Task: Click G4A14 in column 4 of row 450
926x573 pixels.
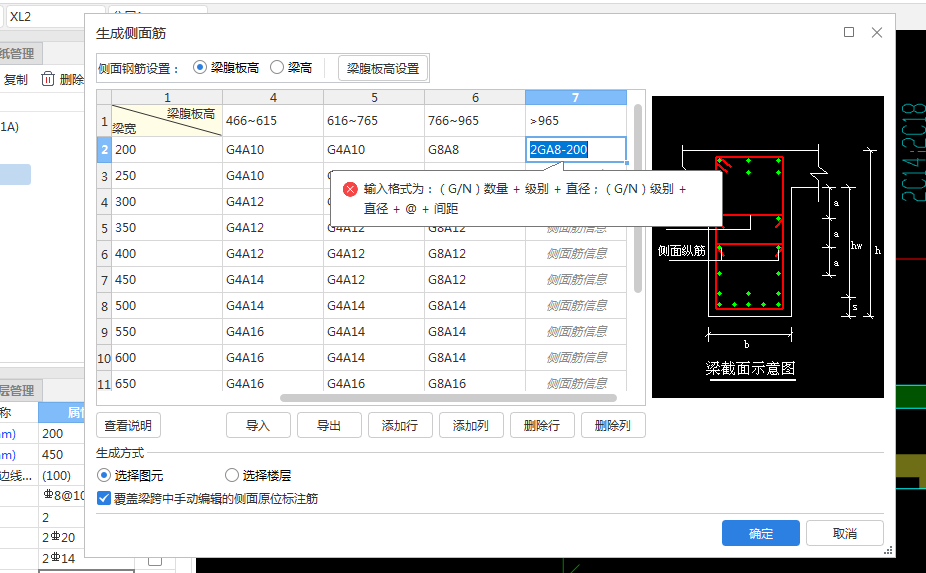Action: pos(273,279)
